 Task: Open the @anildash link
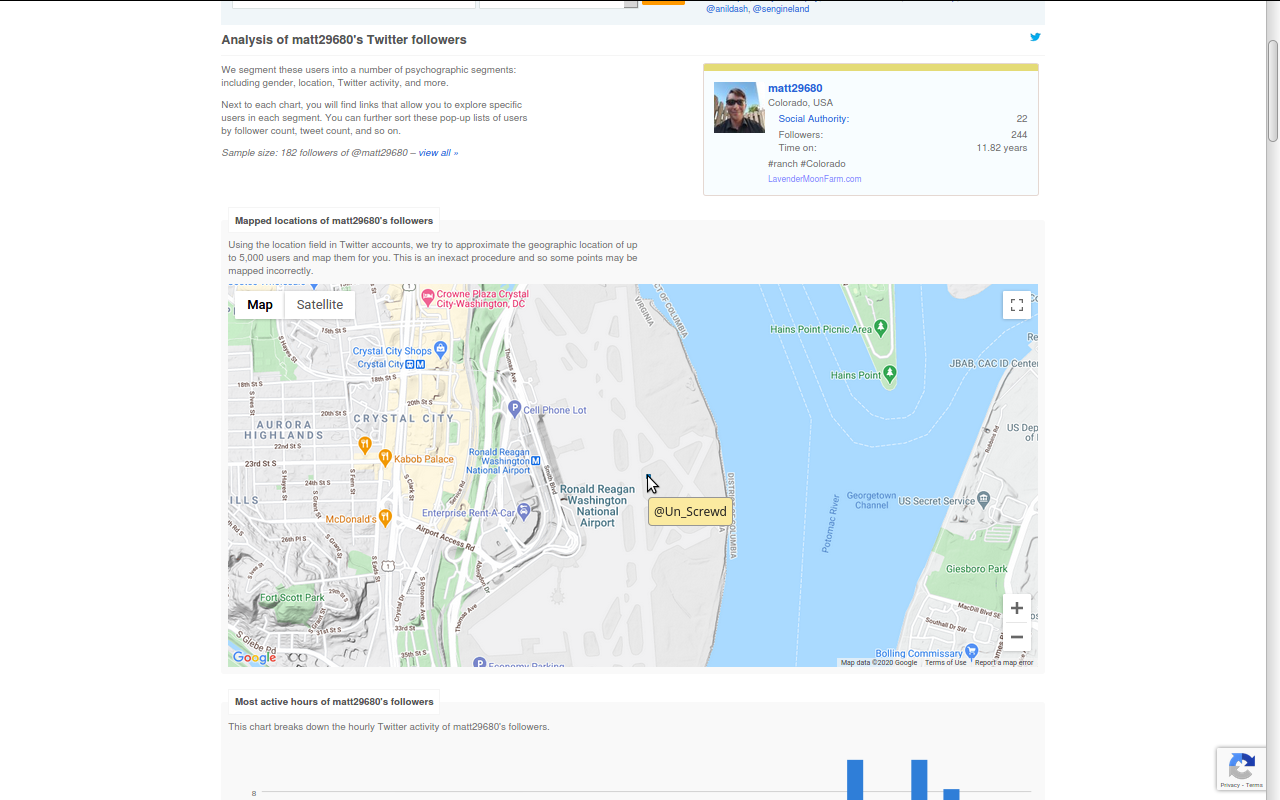pos(727,9)
